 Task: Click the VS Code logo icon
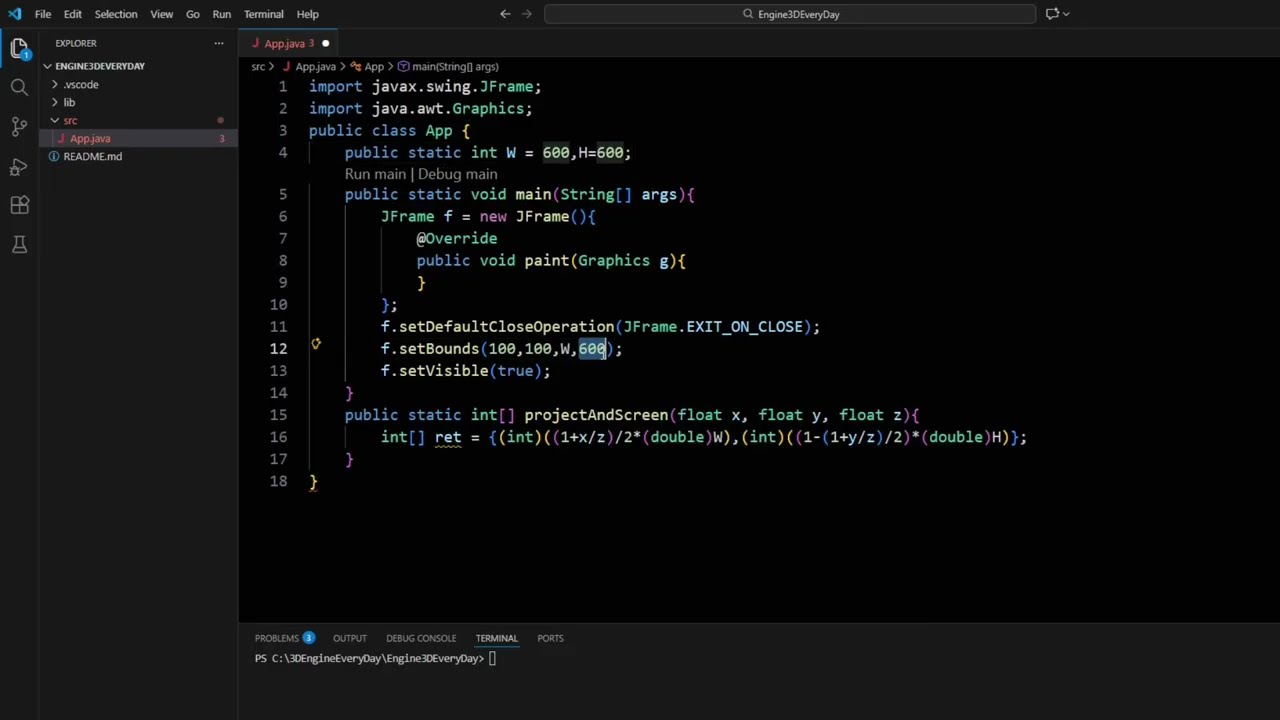[x=14, y=14]
